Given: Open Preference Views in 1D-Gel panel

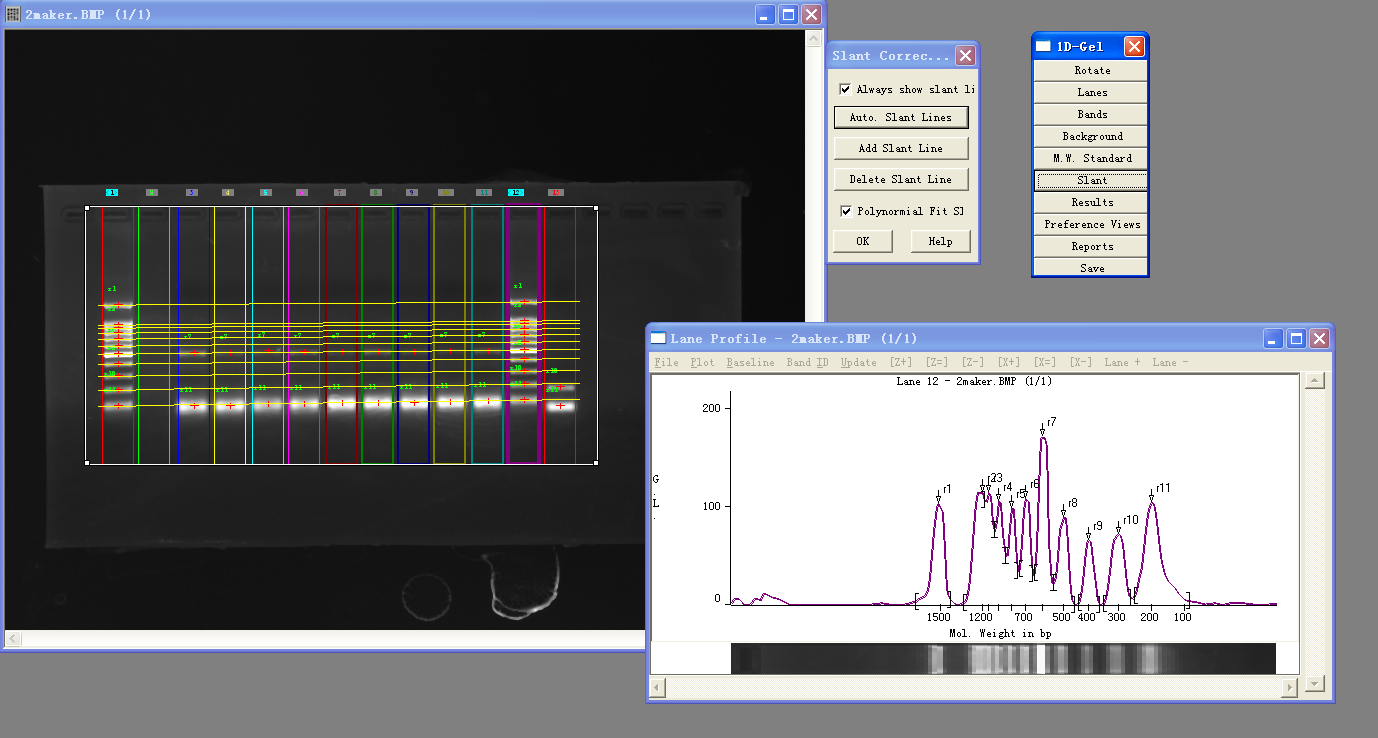Looking at the screenshot, I should tap(1092, 224).
